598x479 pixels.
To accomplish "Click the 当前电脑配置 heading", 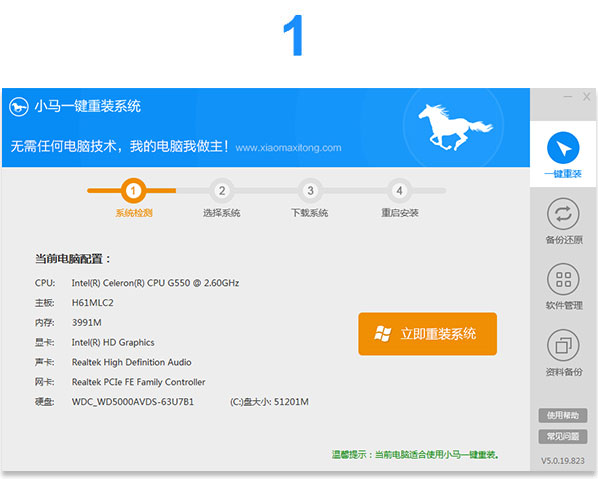I will tap(72, 259).
